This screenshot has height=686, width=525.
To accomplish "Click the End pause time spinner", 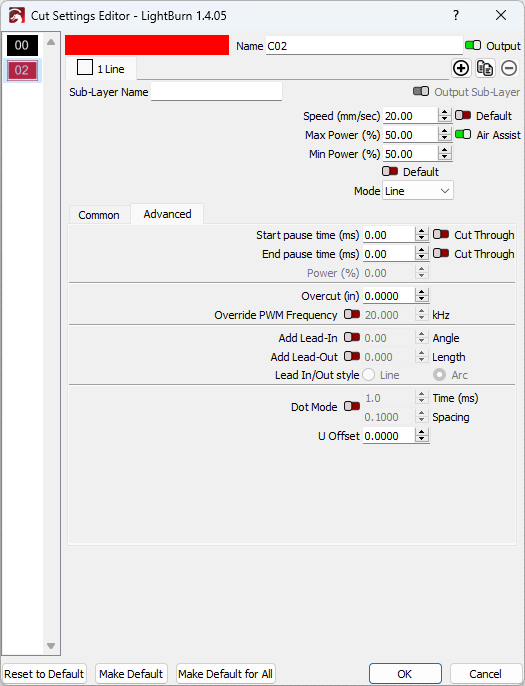I will 421,254.
